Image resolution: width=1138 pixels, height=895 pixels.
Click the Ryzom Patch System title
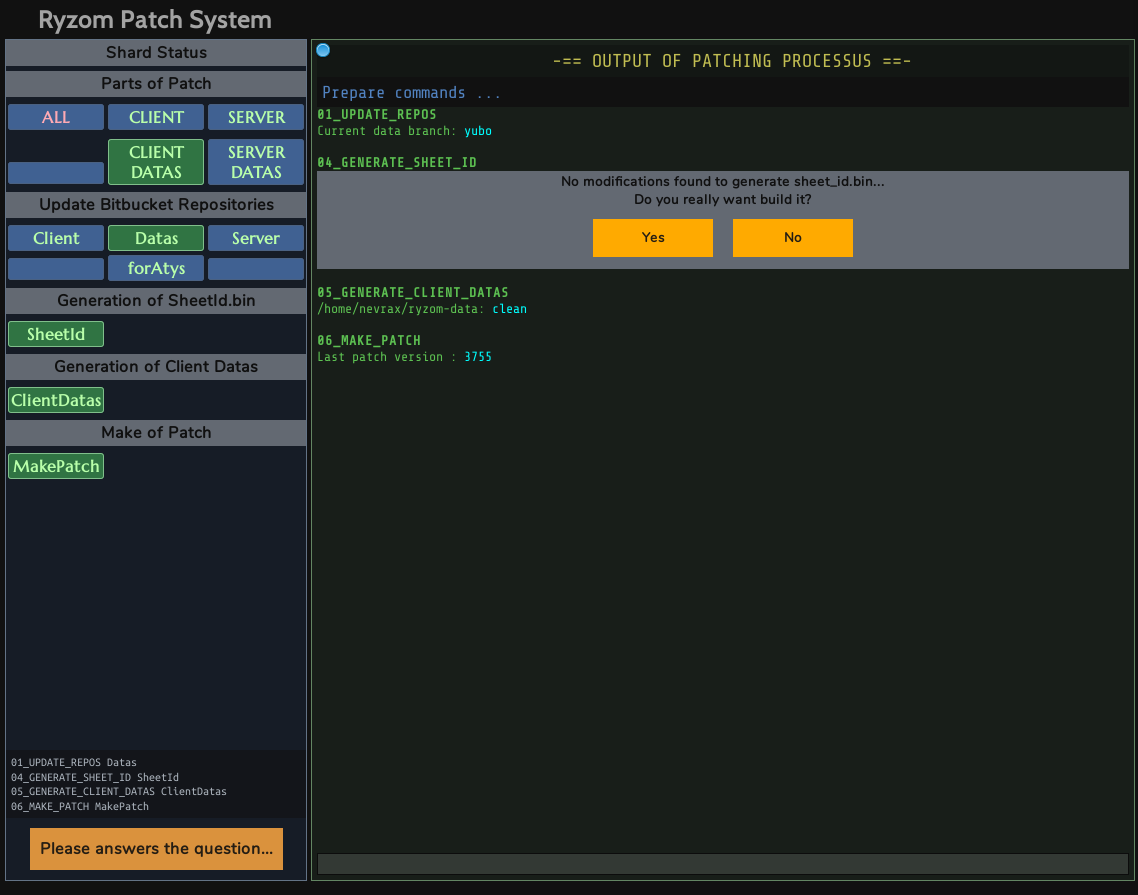[155, 20]
